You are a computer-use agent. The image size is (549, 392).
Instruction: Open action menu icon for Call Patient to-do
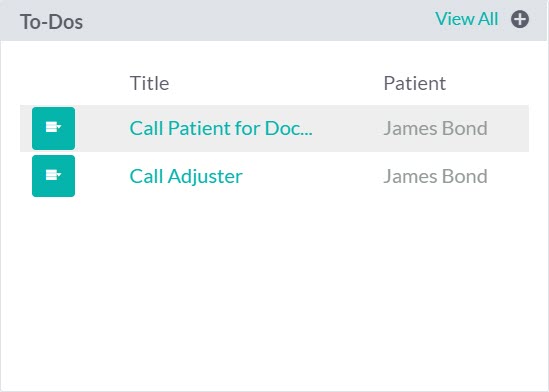(53, 127)
